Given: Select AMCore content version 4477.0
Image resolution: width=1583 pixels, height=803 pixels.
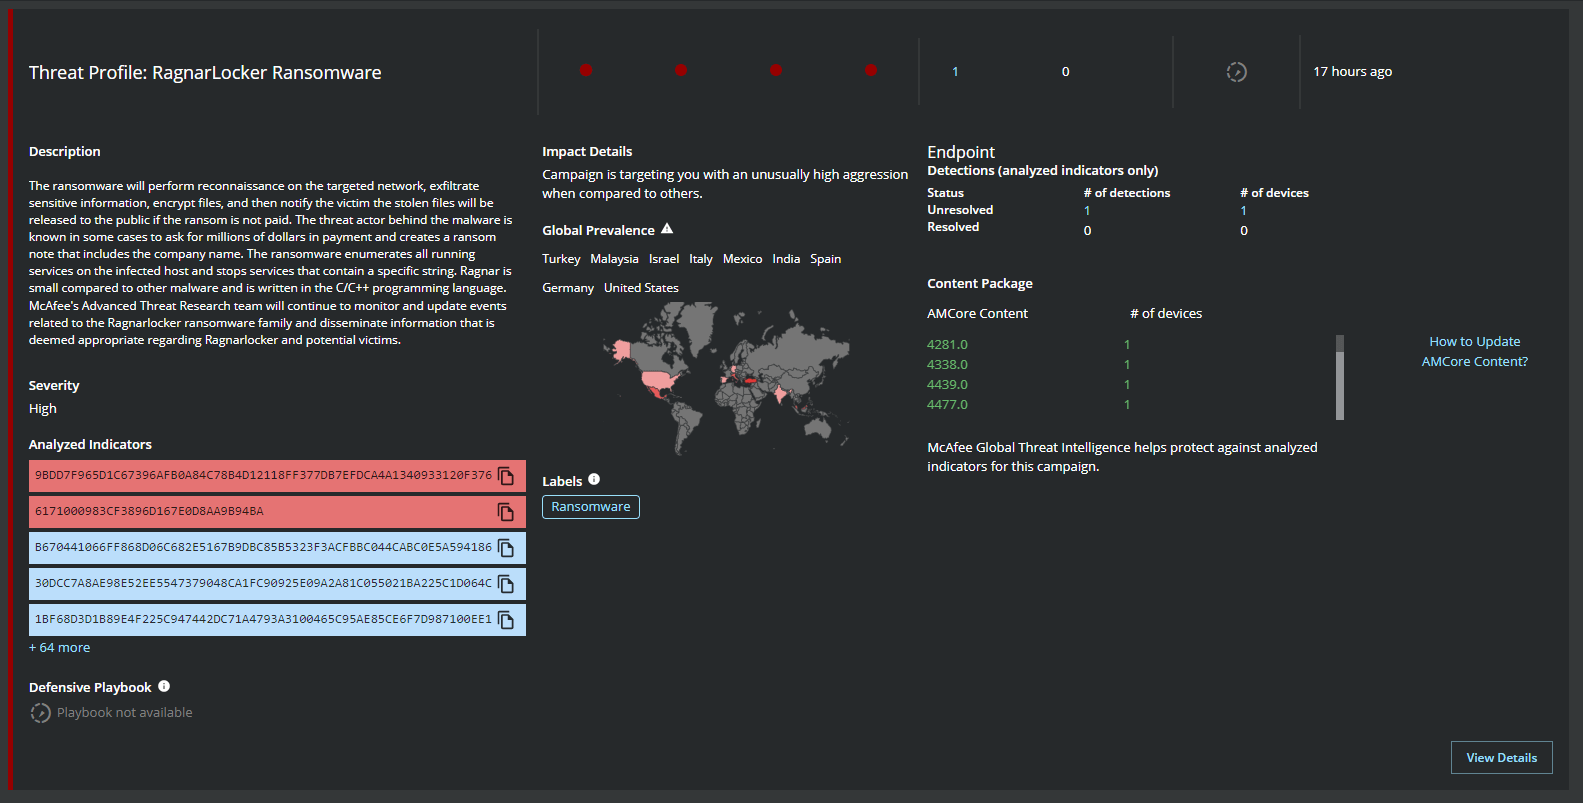Looking at the screenshot, I should (x=947, y=405).
